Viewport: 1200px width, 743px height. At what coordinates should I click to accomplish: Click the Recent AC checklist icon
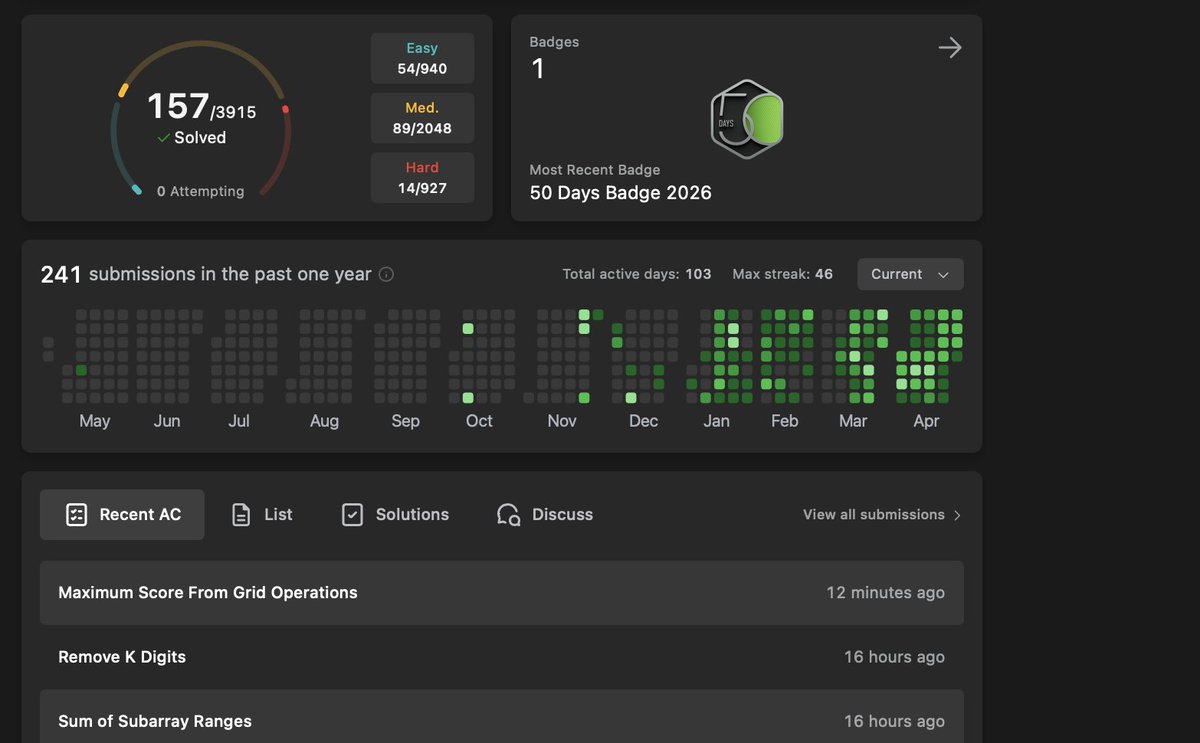[x=76, y=514]
